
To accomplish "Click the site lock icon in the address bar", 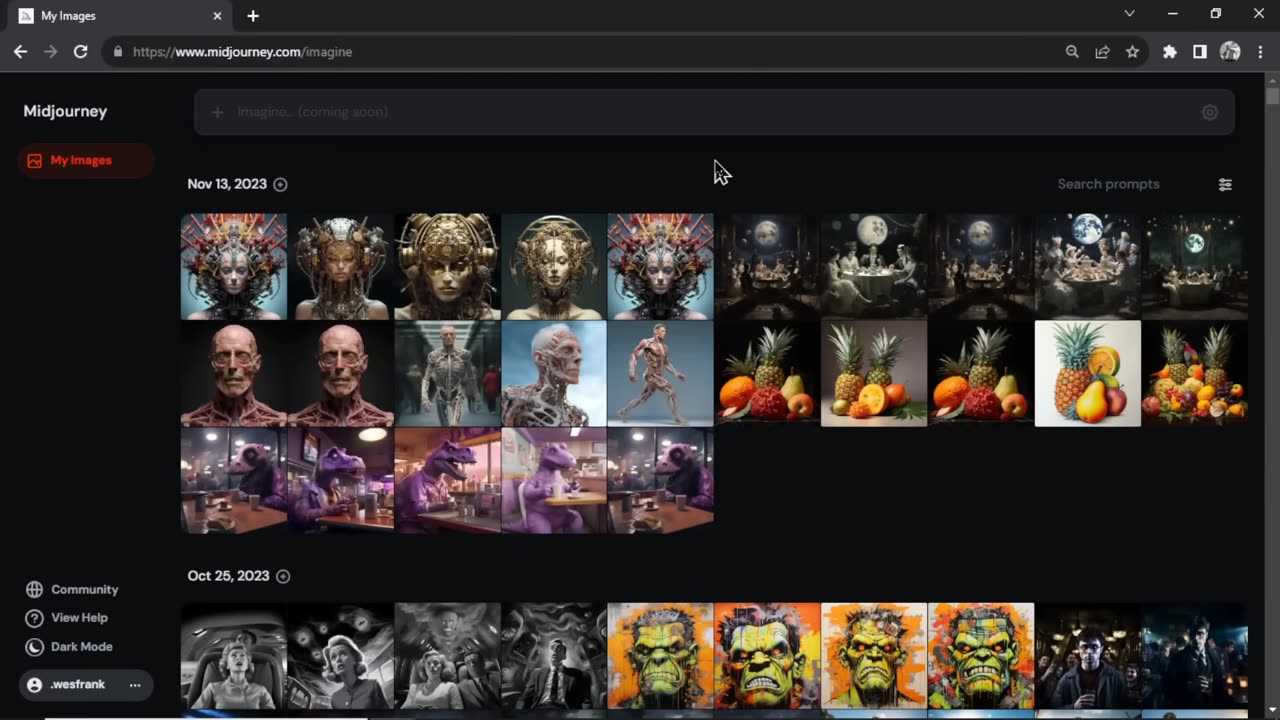I will (x=118, y=51).
